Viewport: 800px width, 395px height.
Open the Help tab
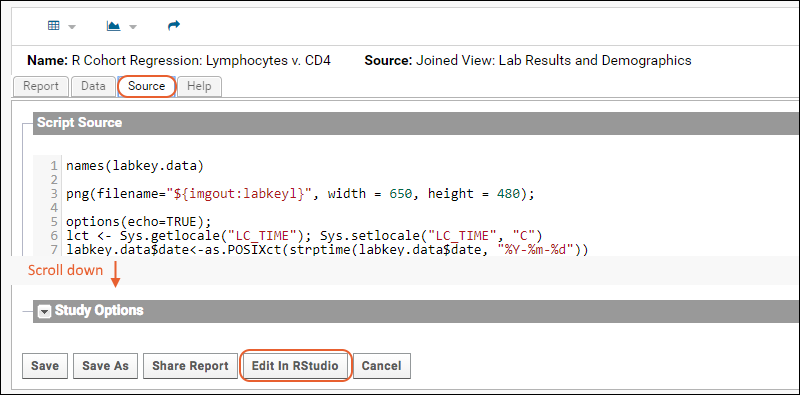tap(199, 86)
